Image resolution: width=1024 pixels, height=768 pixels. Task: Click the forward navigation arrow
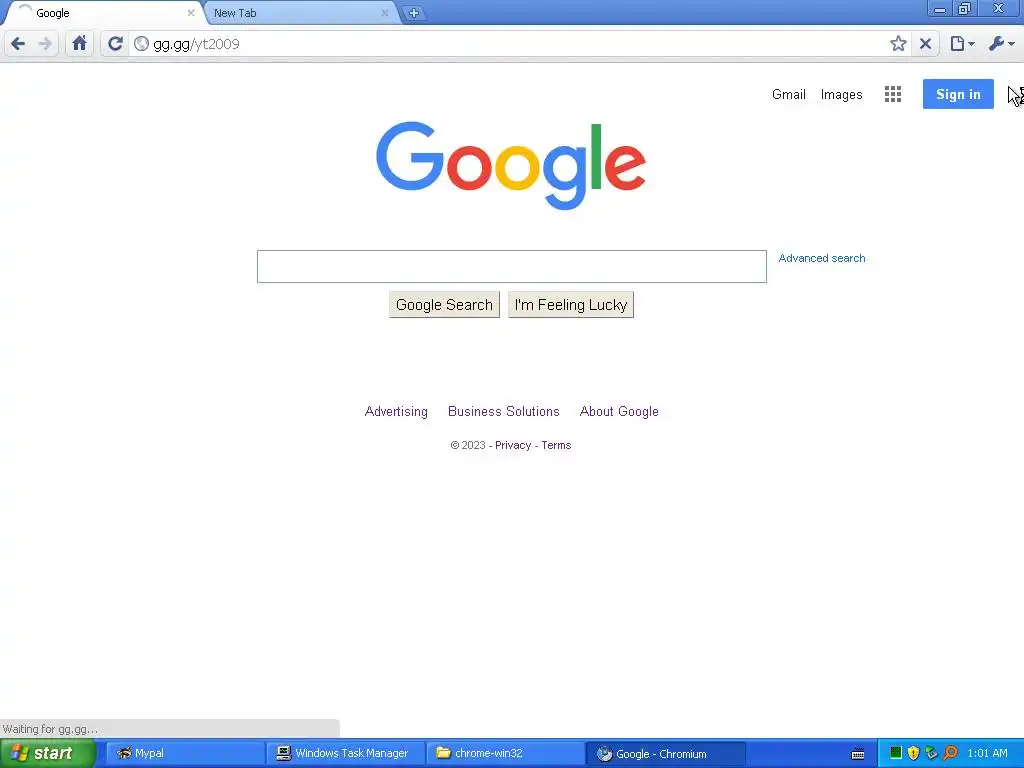(x=45, y=44)
